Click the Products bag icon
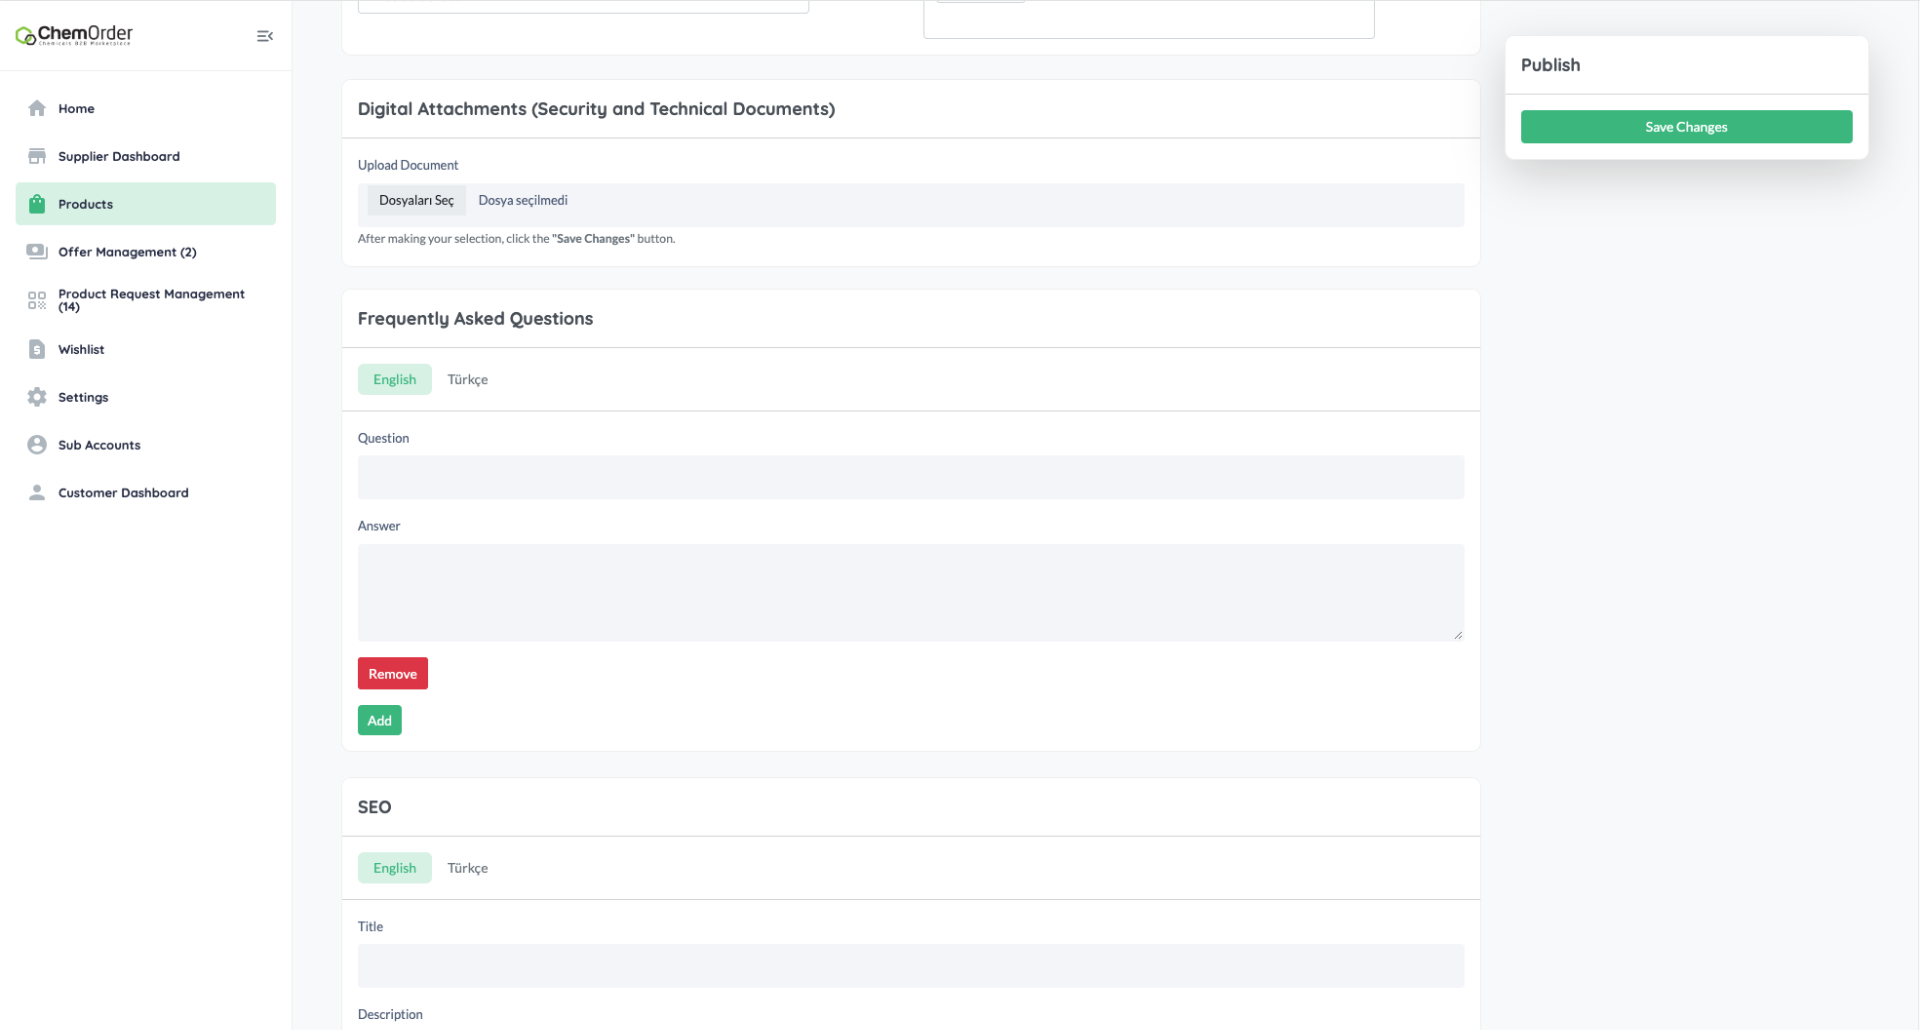Screen dimensions: 1920x1030 [x=37, y=204]
